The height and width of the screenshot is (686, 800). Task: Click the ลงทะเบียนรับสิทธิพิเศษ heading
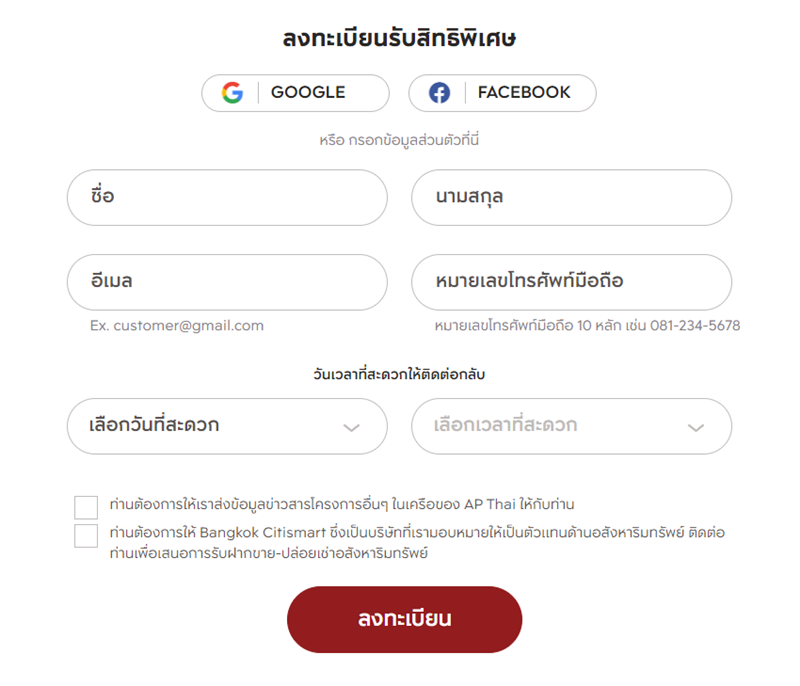[399, 40]
